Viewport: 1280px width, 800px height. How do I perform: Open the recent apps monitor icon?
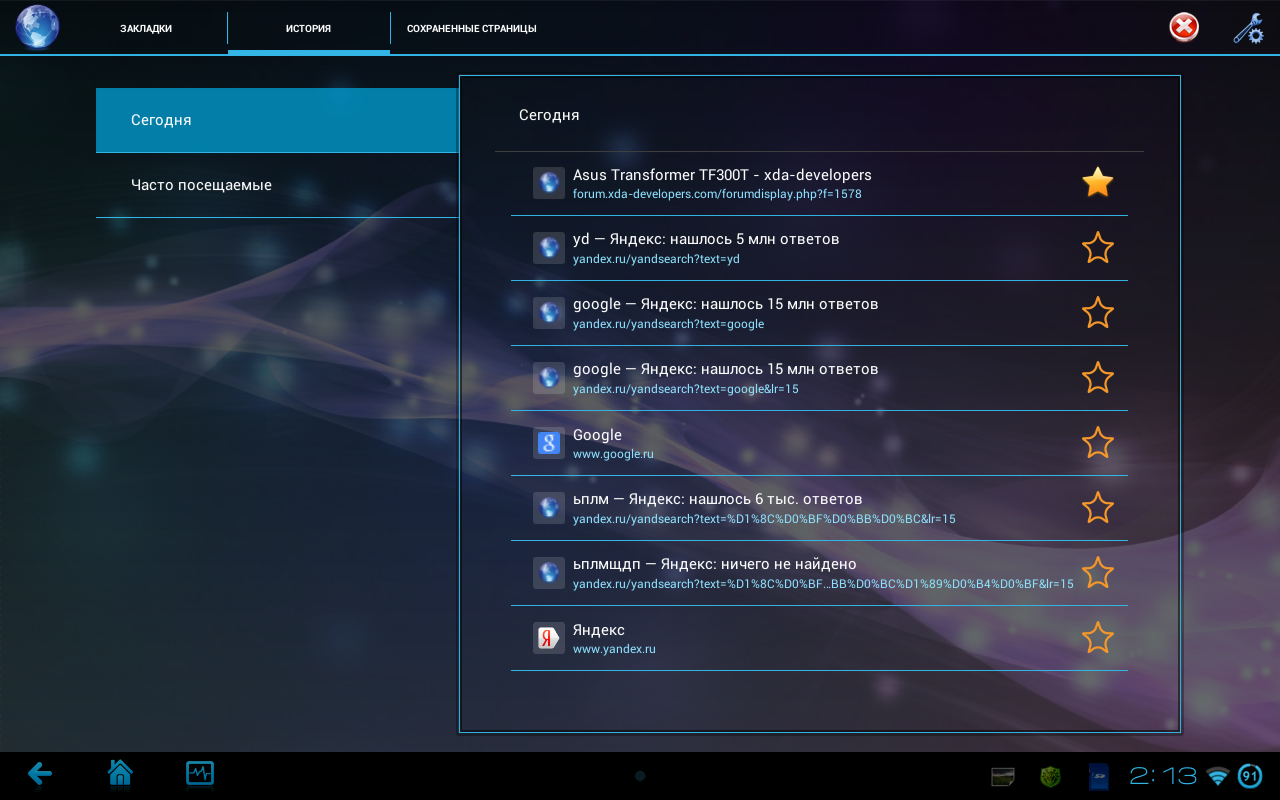(x=200, y=773)
